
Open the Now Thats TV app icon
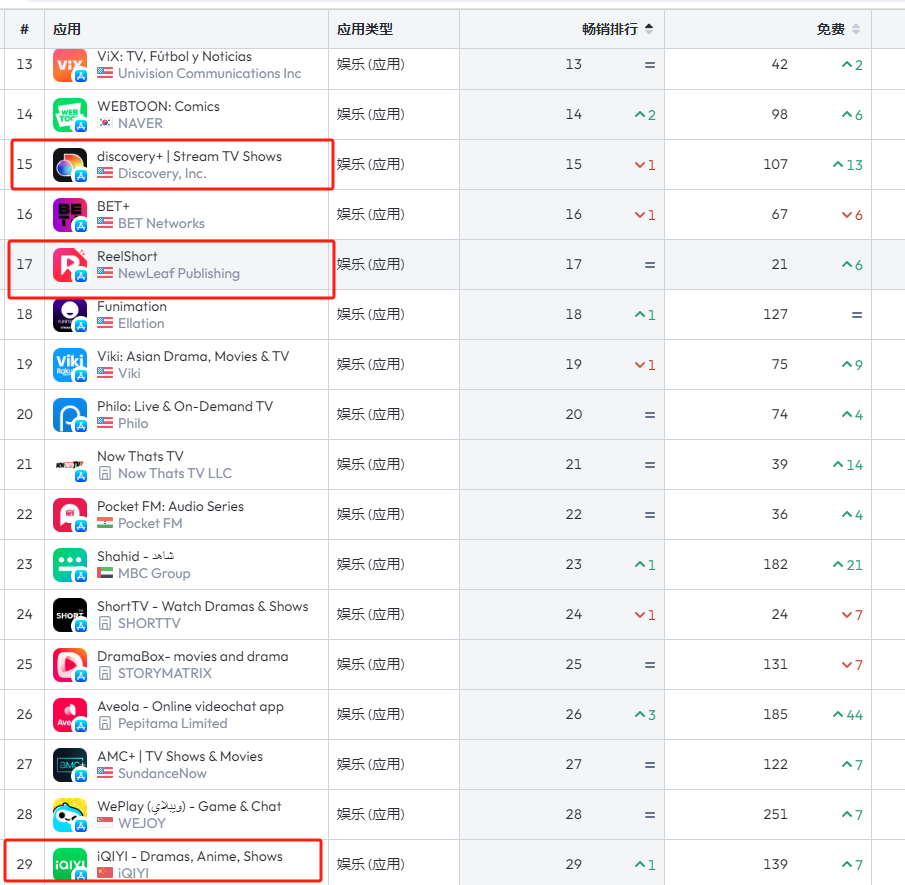pos(70,465)
